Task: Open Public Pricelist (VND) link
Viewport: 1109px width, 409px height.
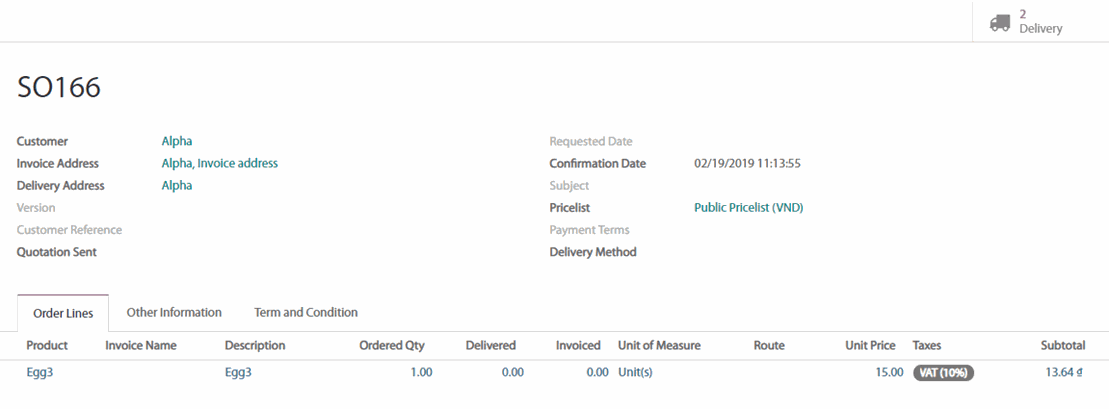Action: pos(749,208)
